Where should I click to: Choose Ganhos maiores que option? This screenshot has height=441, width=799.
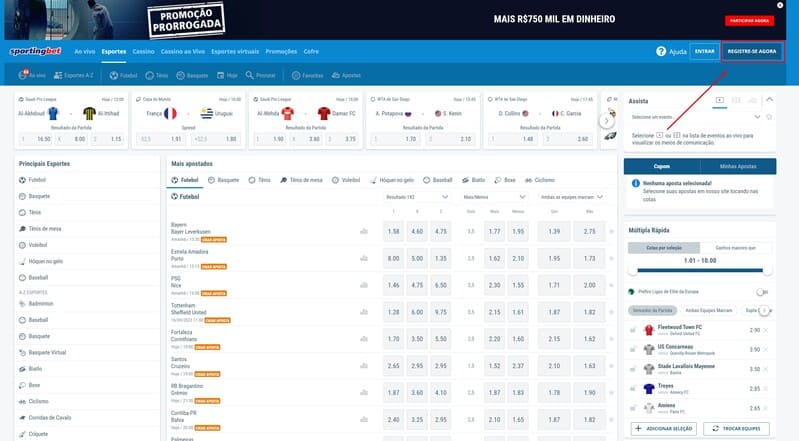tap(736, 248)
